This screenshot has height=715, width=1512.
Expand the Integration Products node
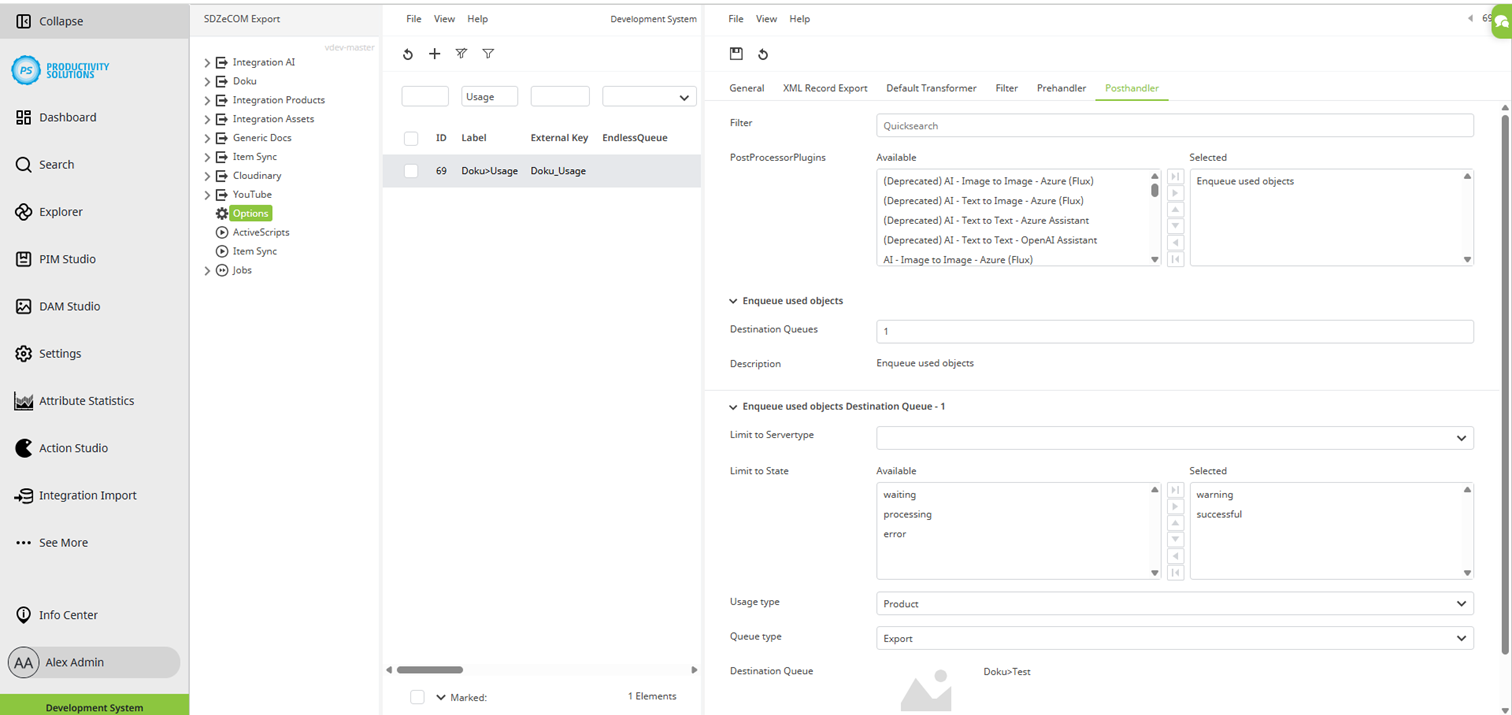(207, 100)
